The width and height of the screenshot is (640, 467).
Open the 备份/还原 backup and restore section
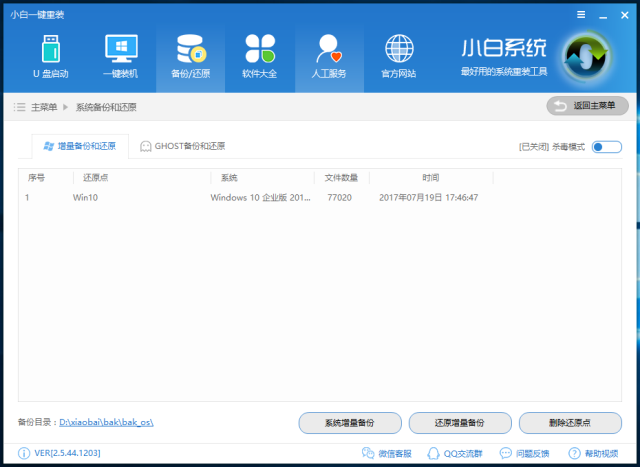click(x=190, y=56)
